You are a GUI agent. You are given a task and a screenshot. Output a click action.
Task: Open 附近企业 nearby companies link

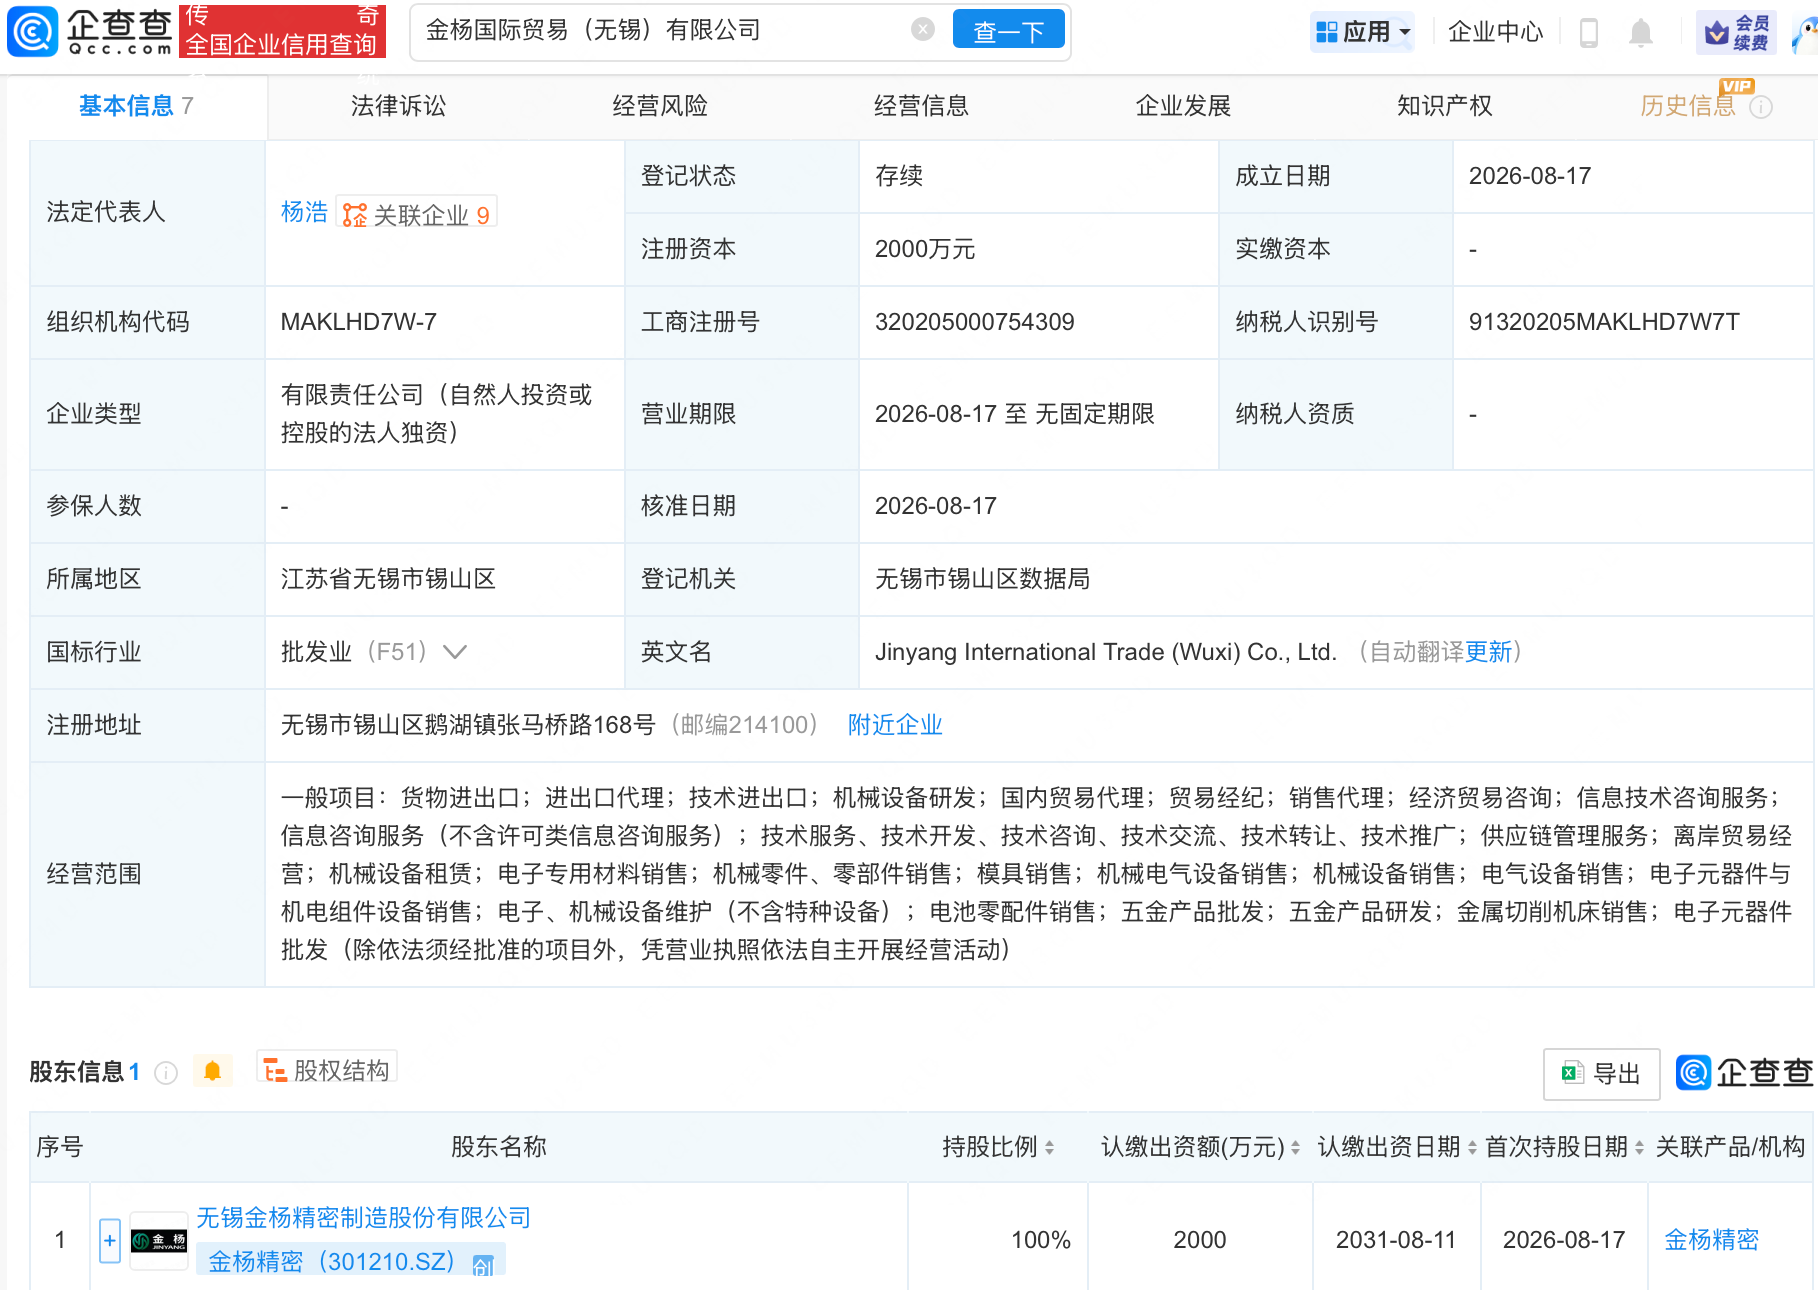895,725
